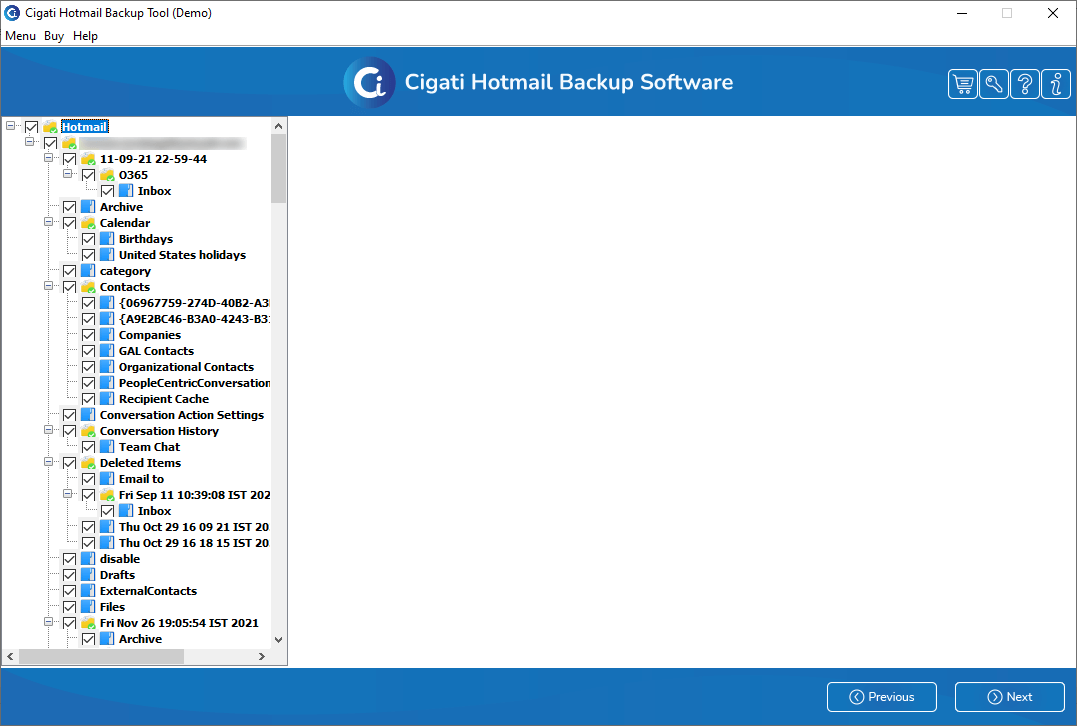
Task: Select the {A9E2BC46-B3A0-4243 contact folder
Action: pos(194,319)
